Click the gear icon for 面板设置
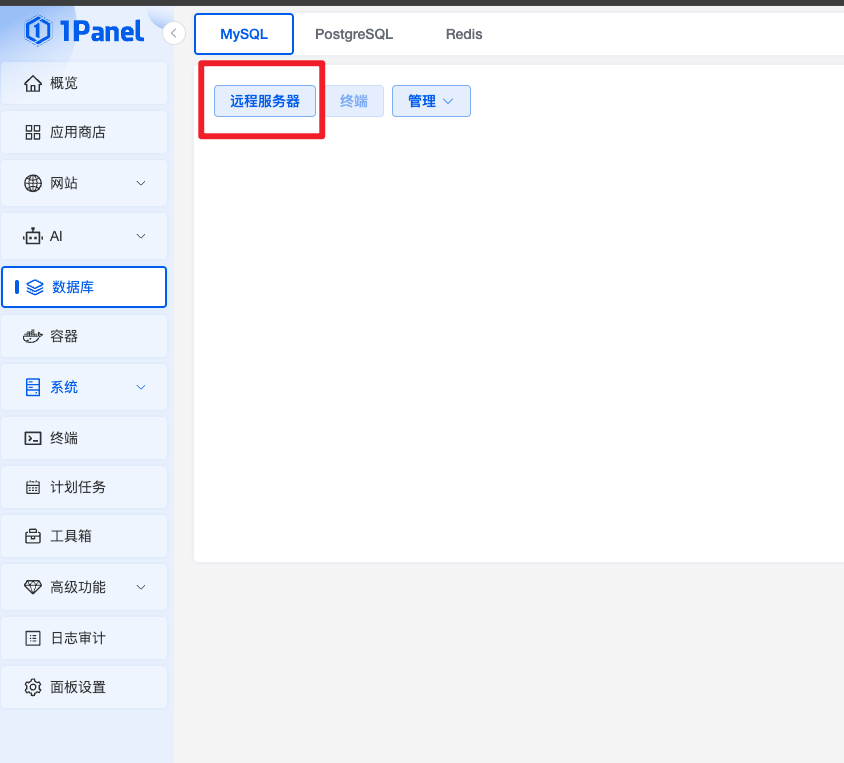844x763 pixels. (33, 687)
